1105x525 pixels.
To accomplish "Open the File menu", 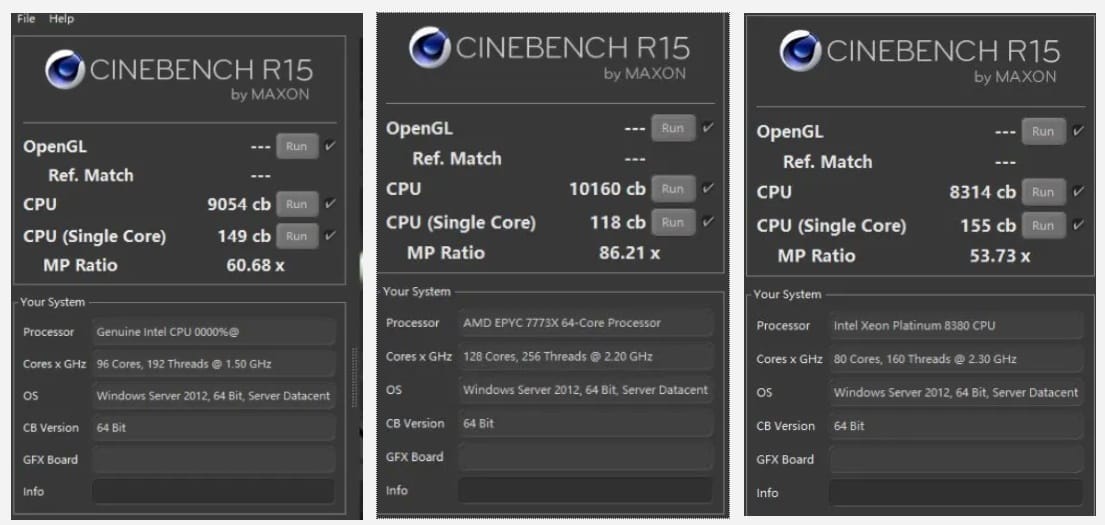I will 25,19.
